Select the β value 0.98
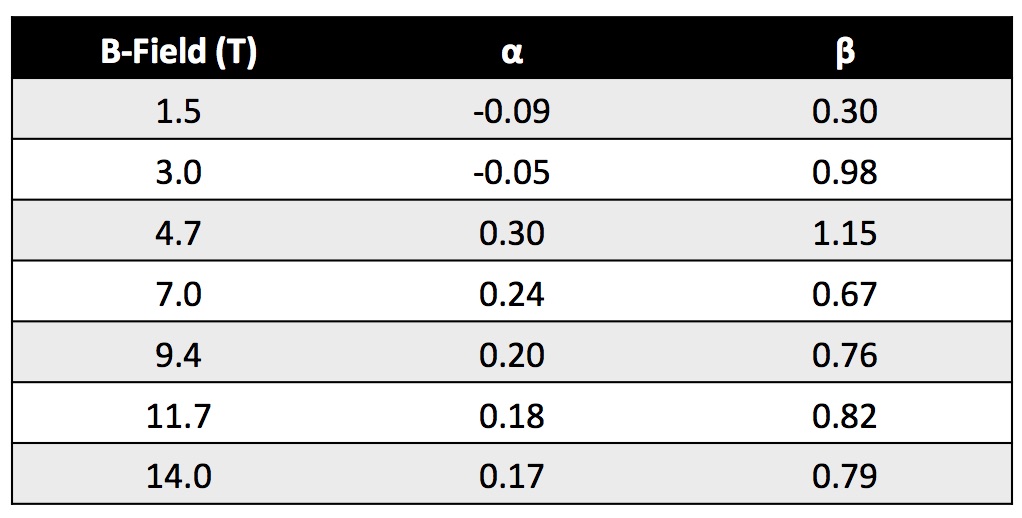1022x518 pixels. tap(844, 172)
